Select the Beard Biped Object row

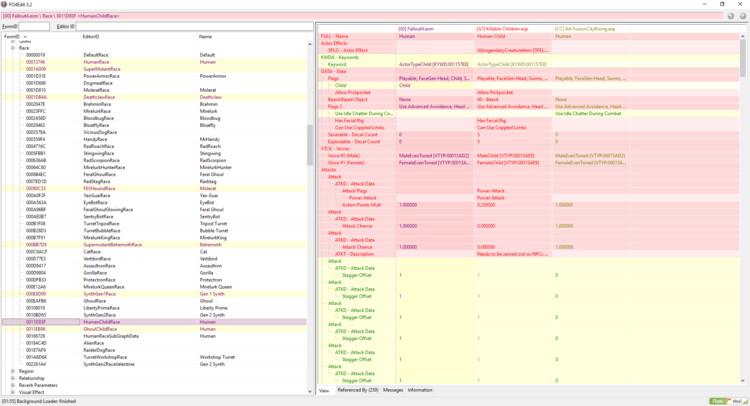(x=529, y=99)
